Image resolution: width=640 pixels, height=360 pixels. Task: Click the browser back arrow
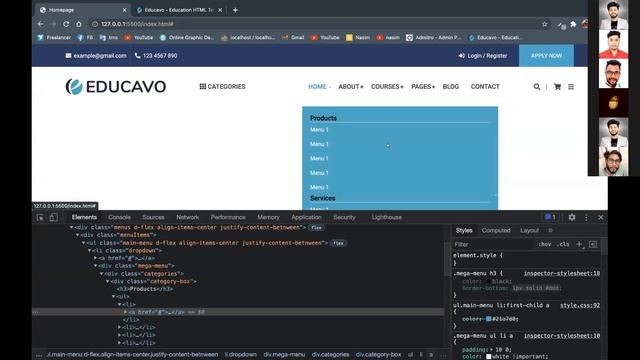point(40,24)
